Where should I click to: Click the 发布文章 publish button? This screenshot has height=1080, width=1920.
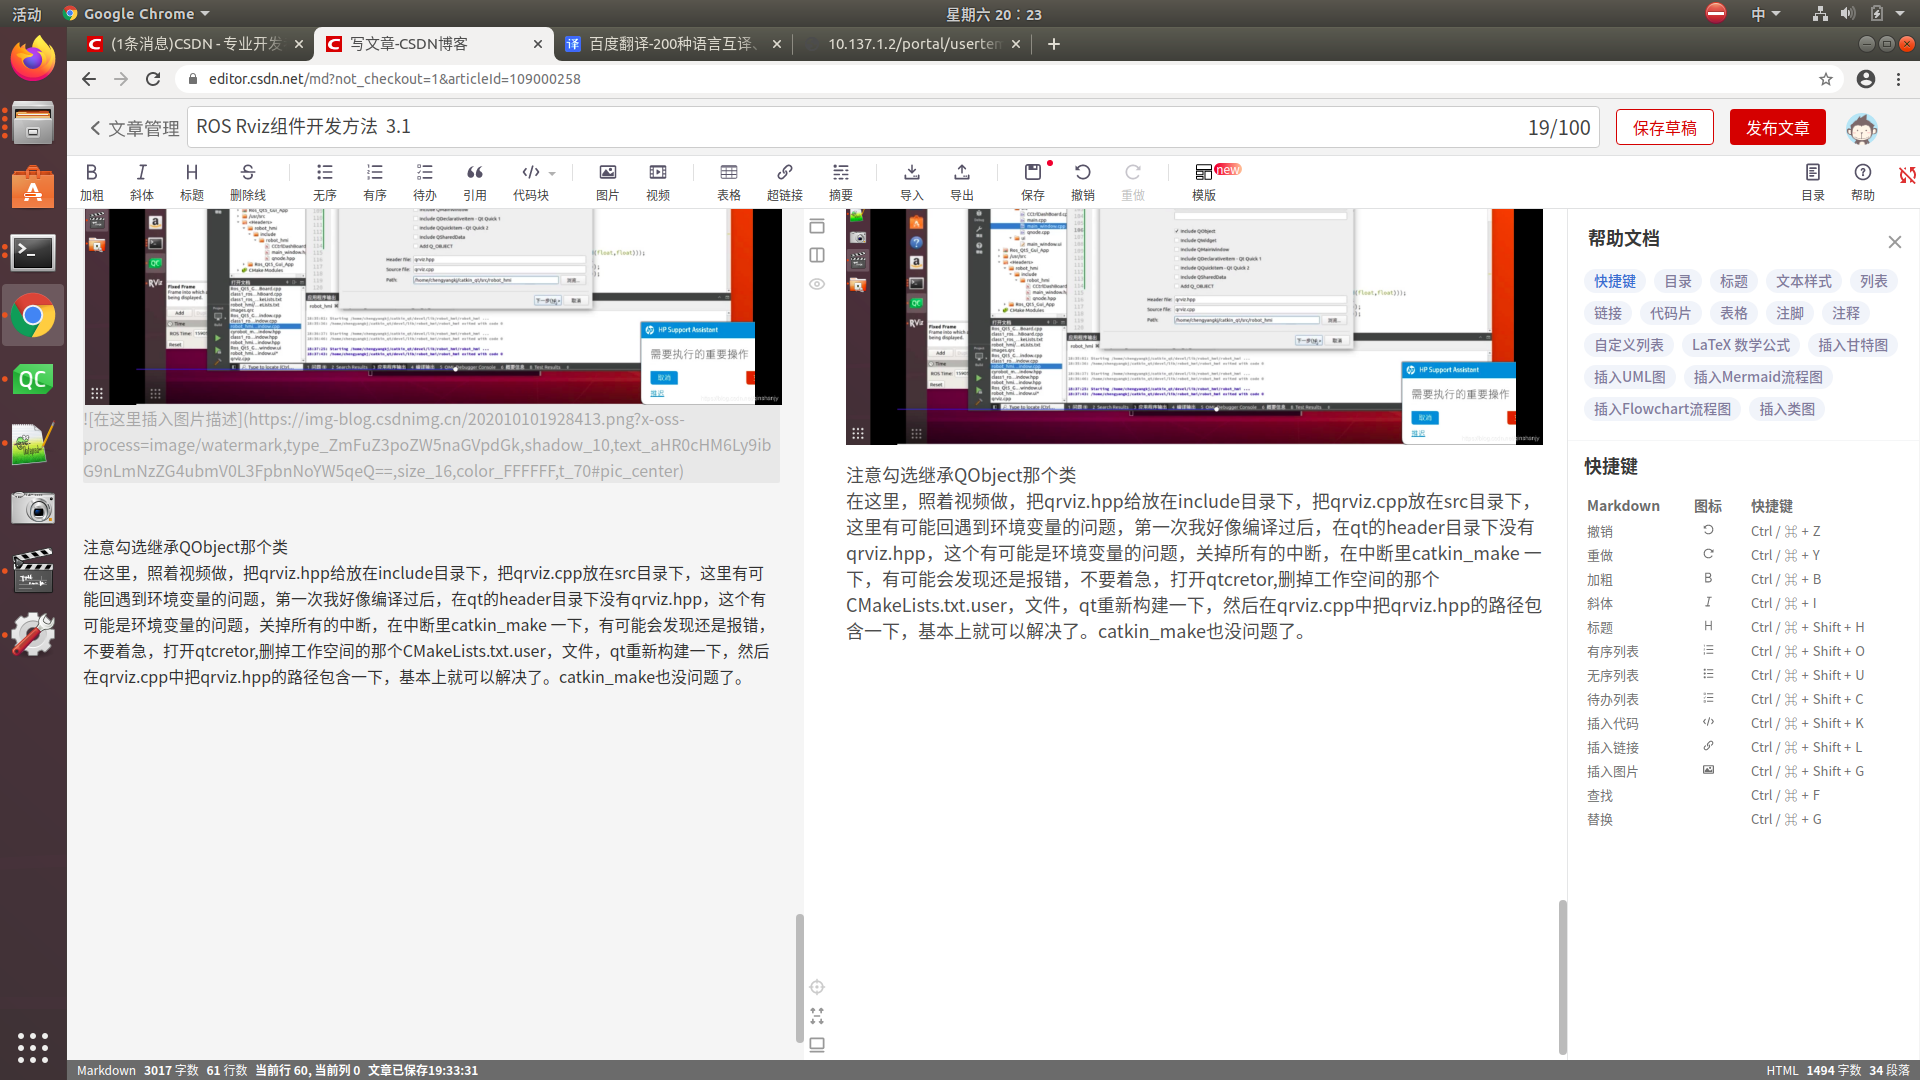1777,128
